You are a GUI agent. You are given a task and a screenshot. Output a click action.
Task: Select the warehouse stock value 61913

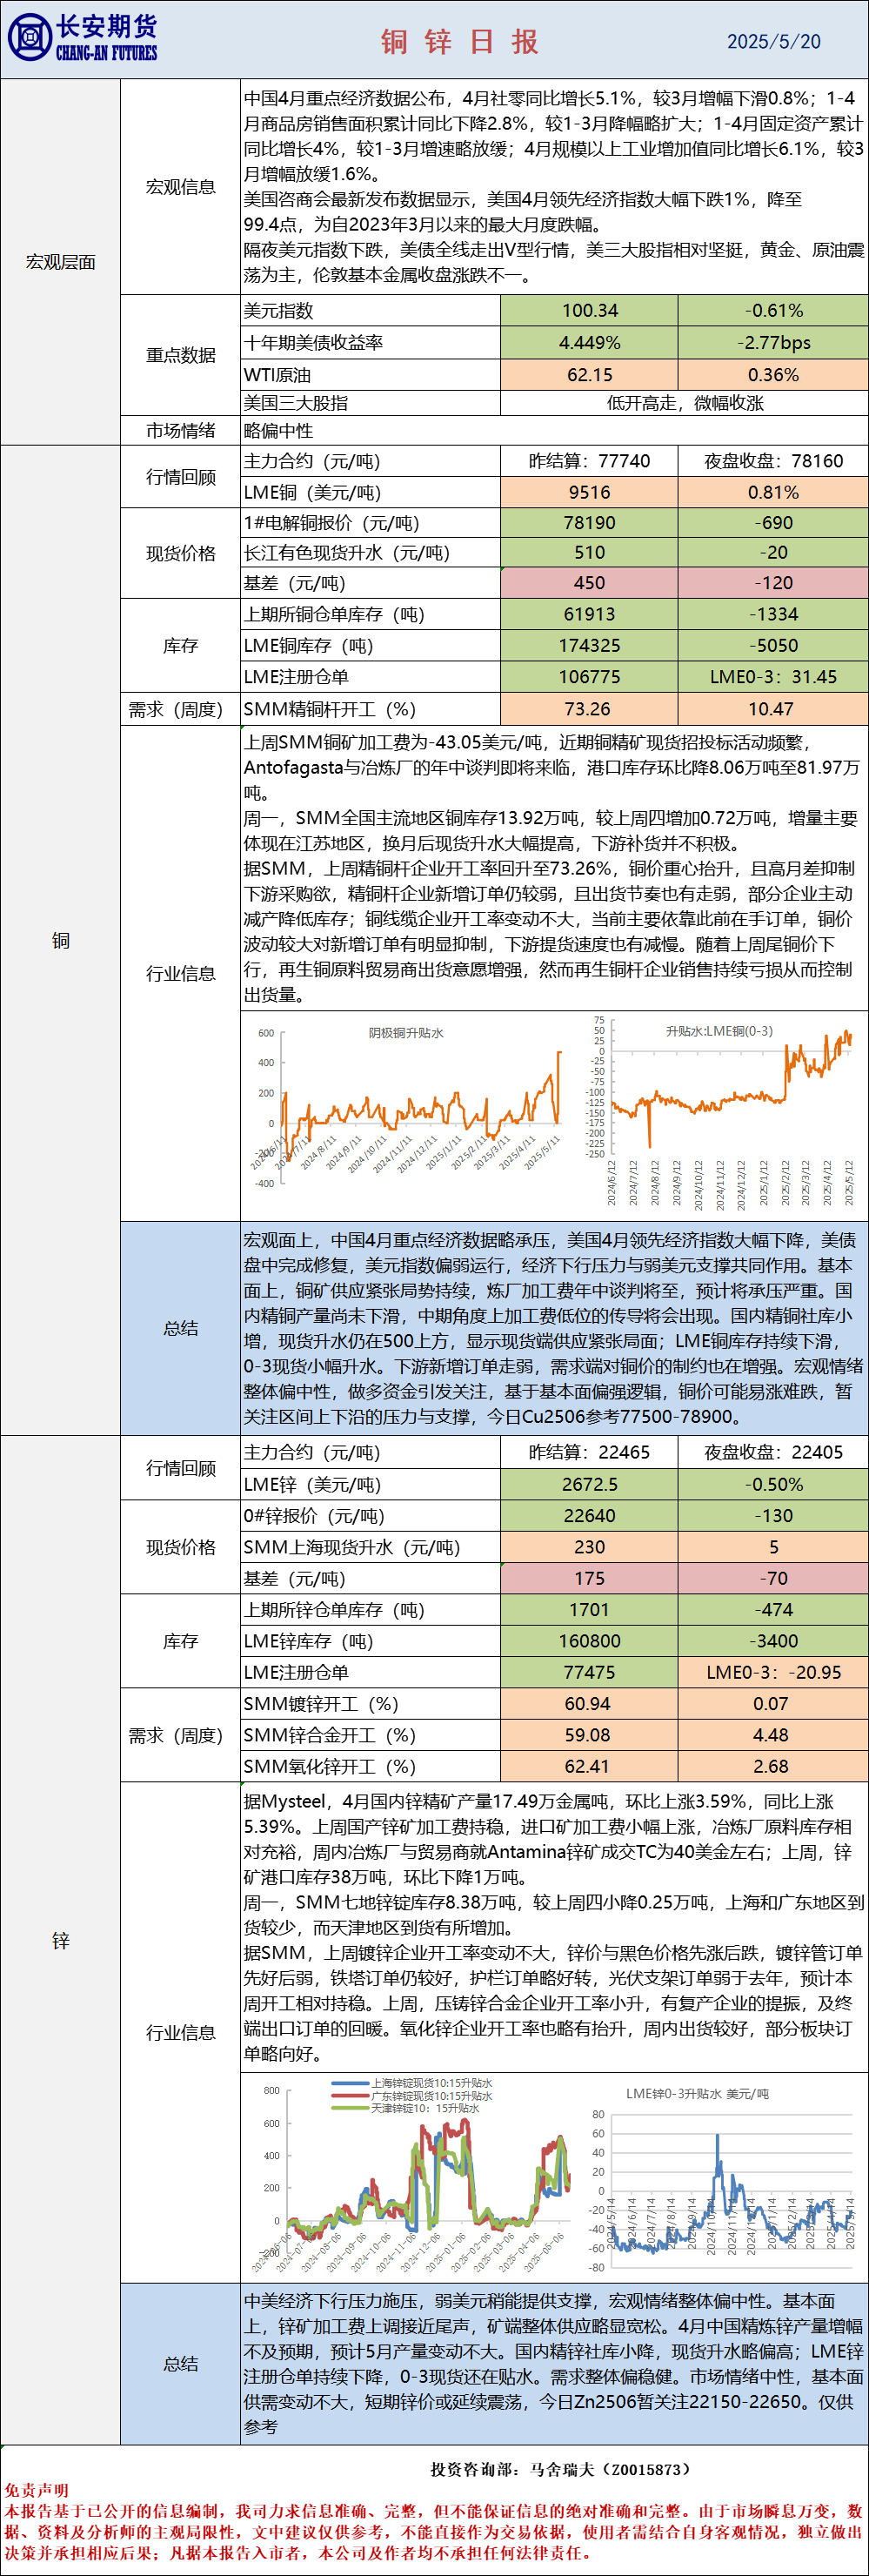pyautogui.click(x=589, y=615)
